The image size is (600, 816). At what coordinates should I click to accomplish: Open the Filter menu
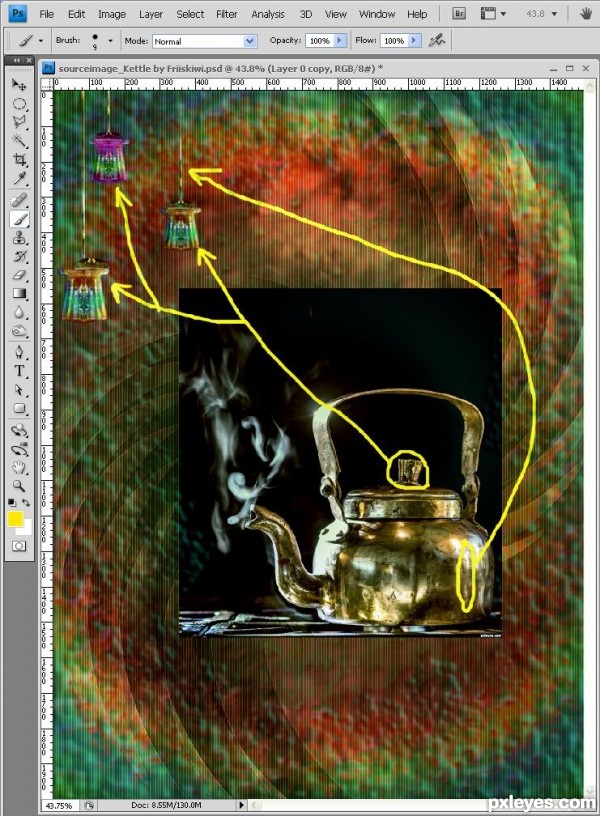tap(226, 14)
